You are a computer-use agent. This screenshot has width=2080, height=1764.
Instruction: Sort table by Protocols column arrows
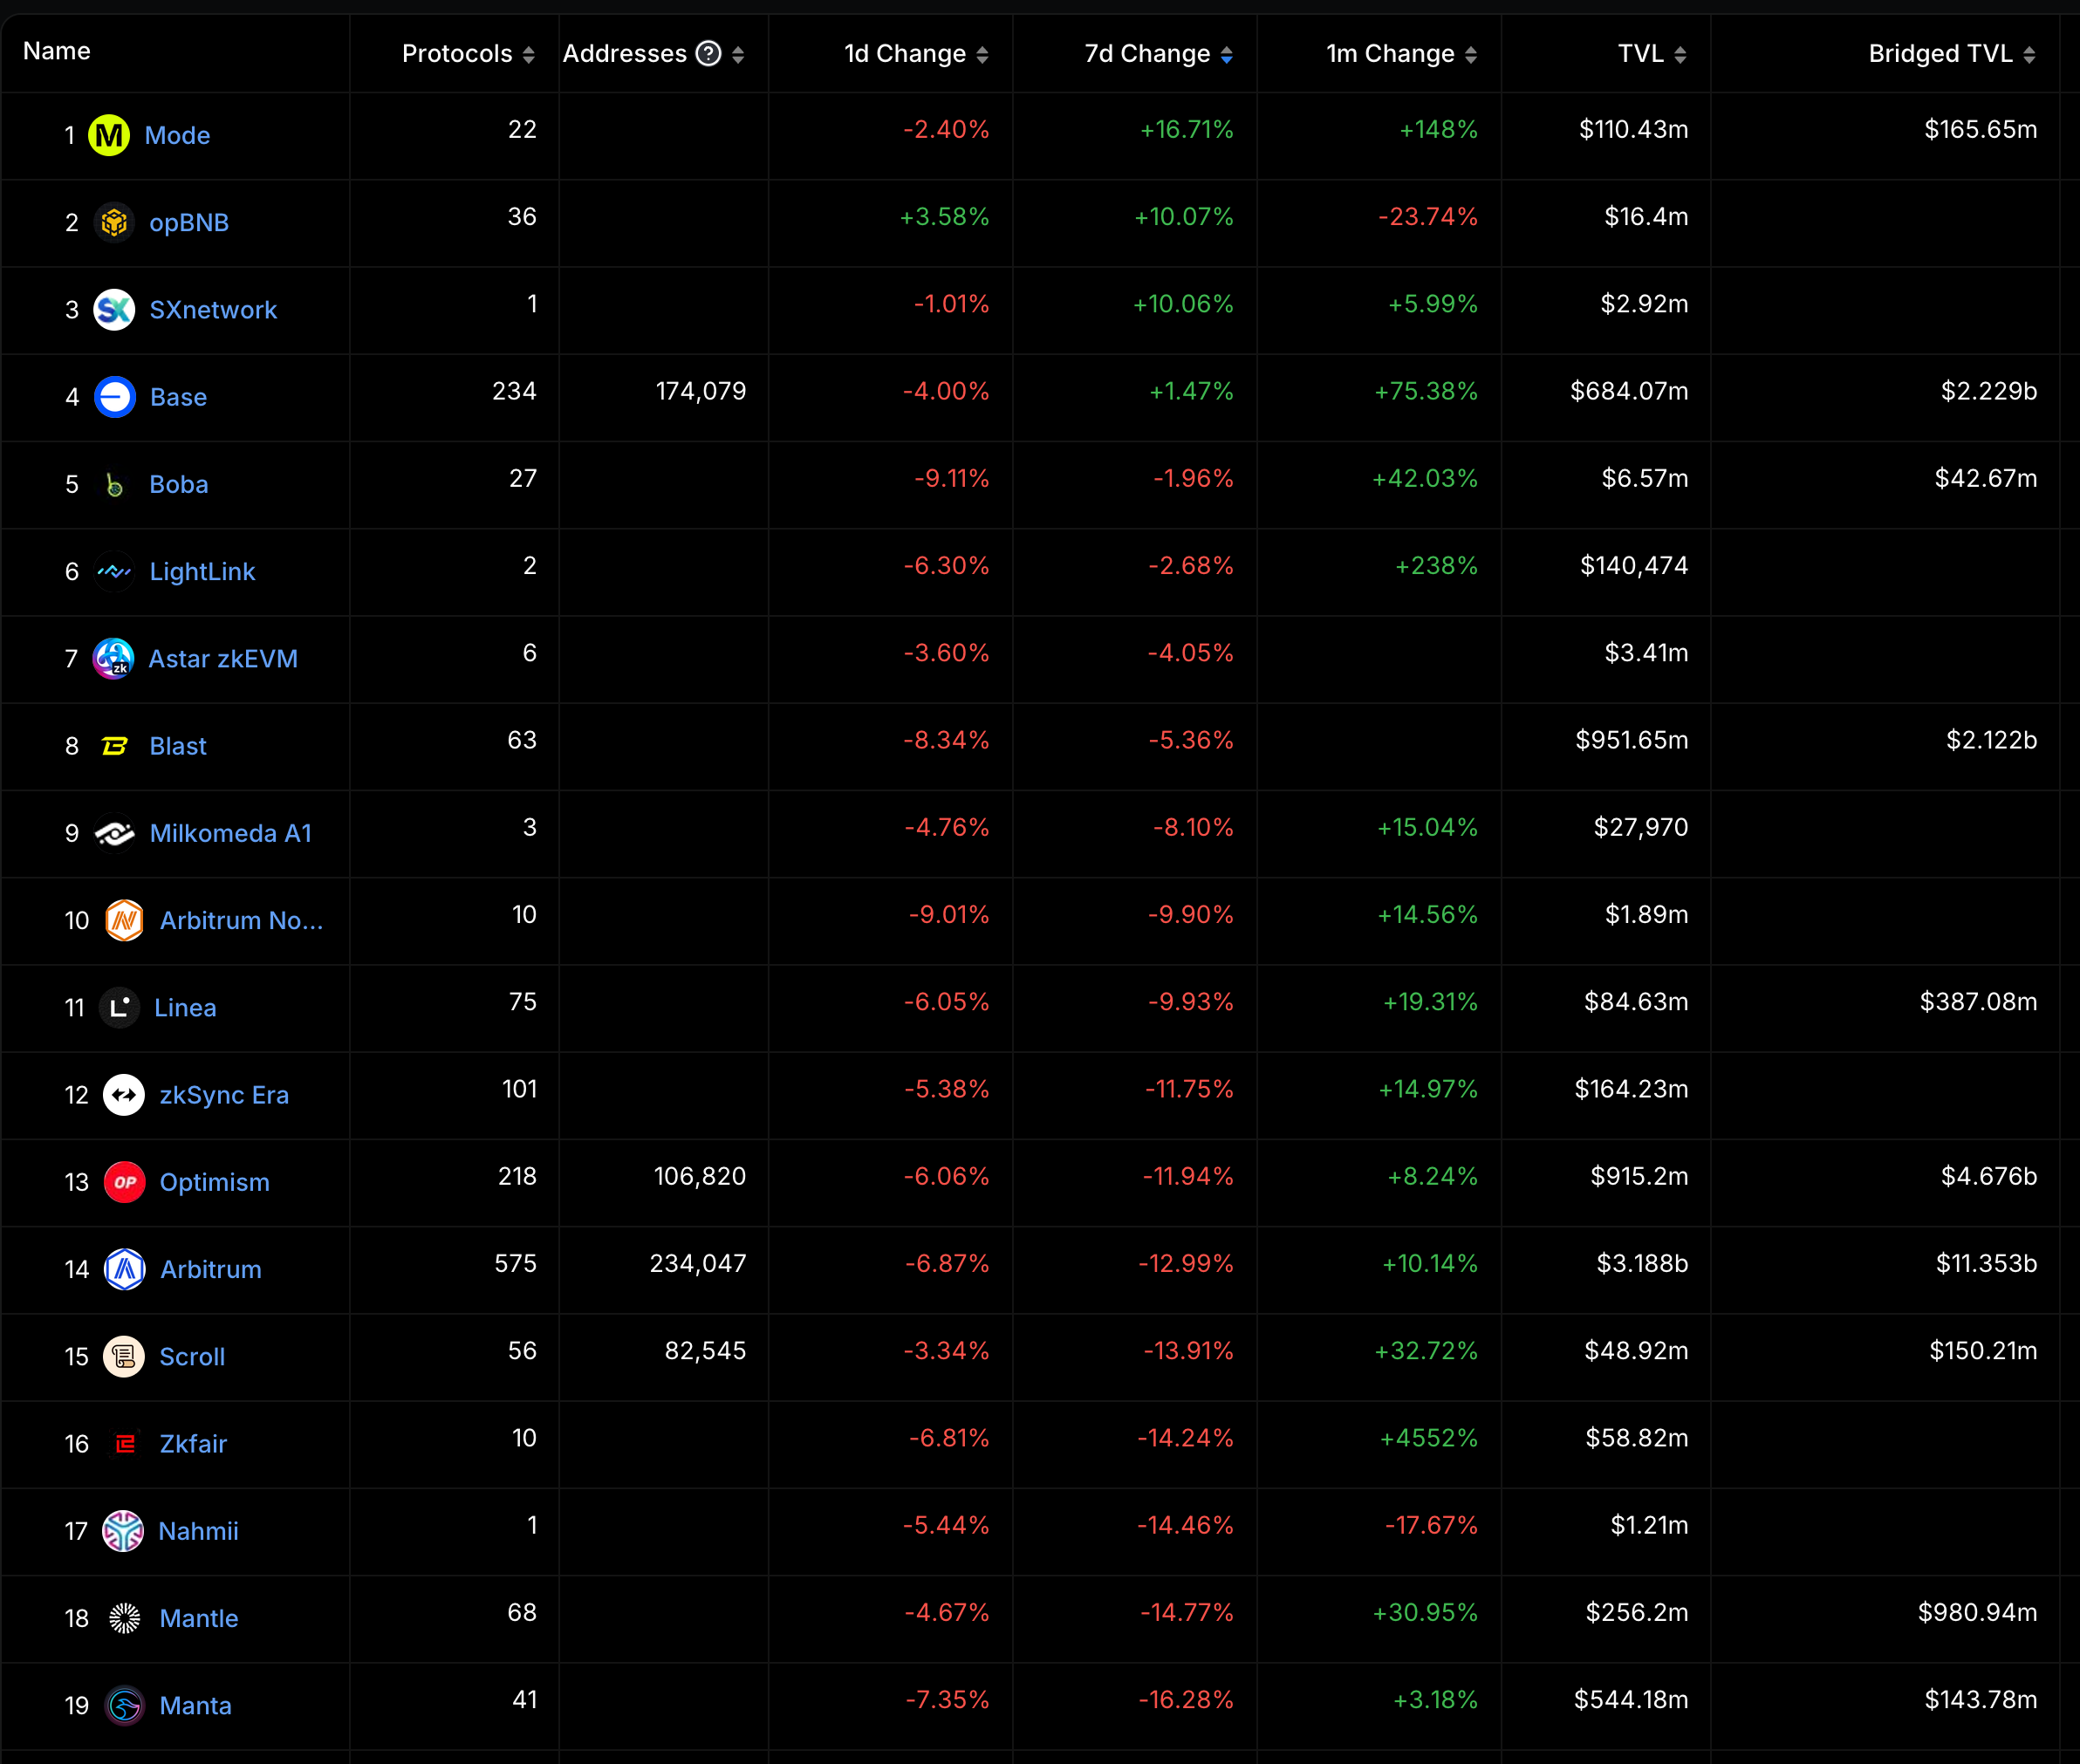tap(529, 55)
